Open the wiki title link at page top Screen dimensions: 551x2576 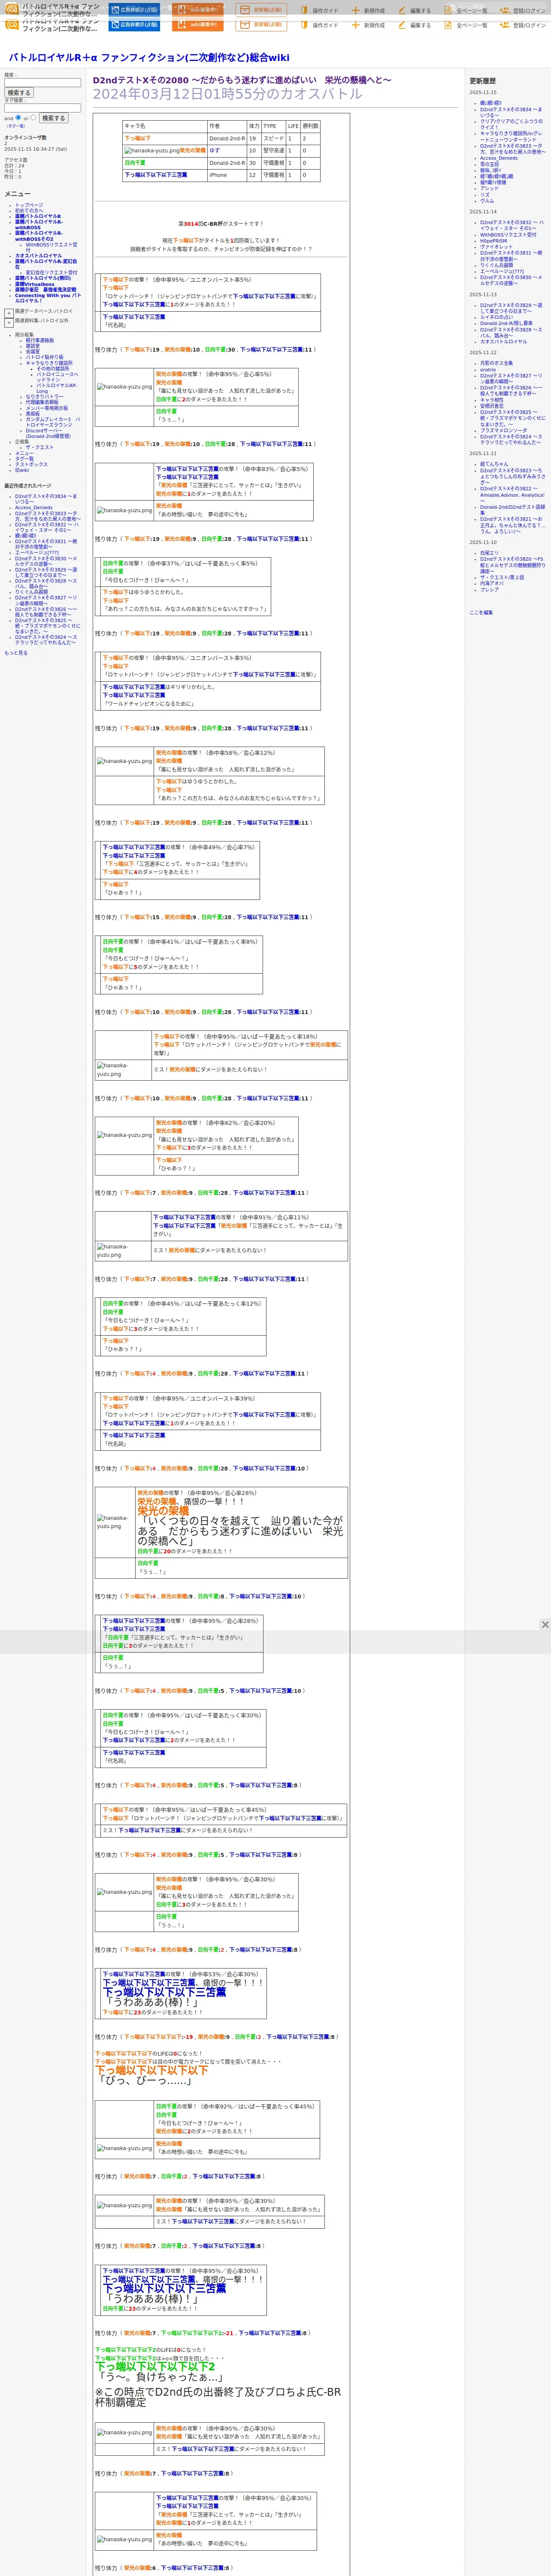click(149, 58)
